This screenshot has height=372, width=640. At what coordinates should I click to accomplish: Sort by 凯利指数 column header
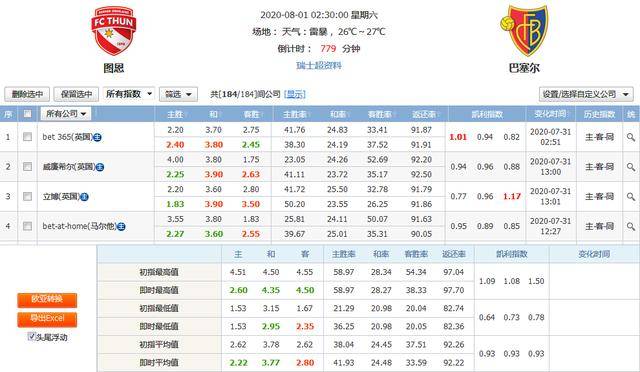coord(487,115)
